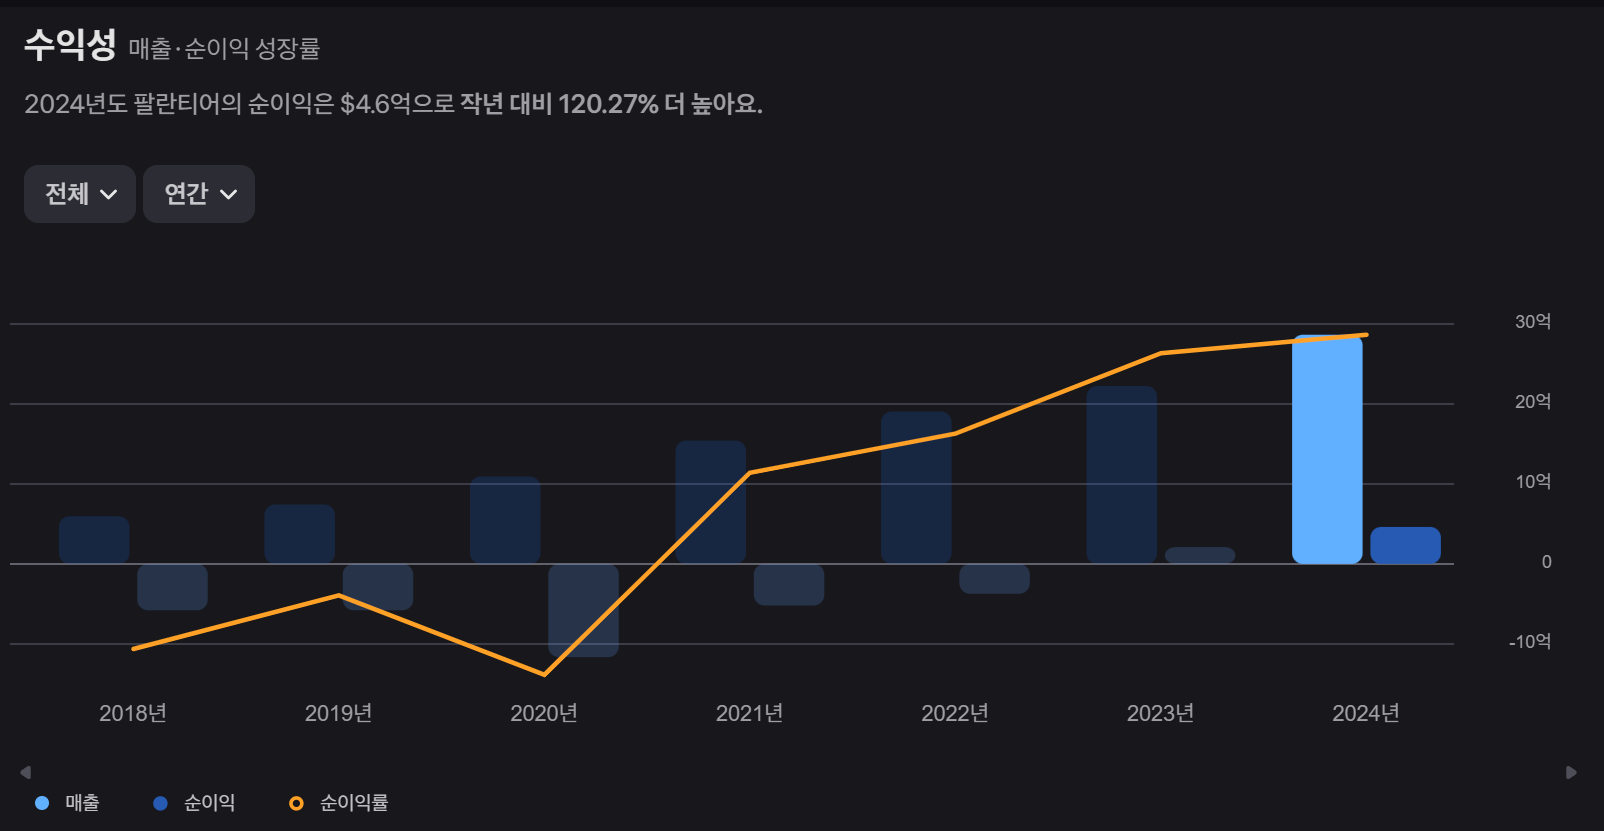Select the 2022 revenue bar

pos(916,487)
